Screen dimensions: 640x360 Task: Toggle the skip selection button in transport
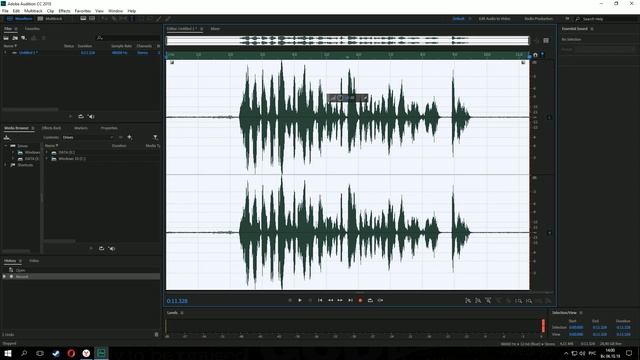380,300
